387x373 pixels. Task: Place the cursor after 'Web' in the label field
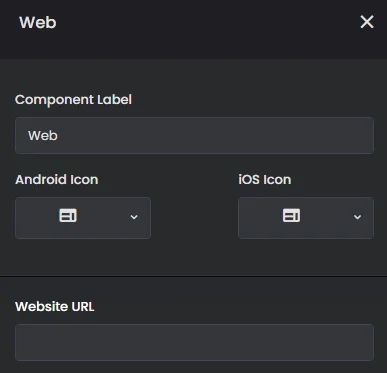59,135
